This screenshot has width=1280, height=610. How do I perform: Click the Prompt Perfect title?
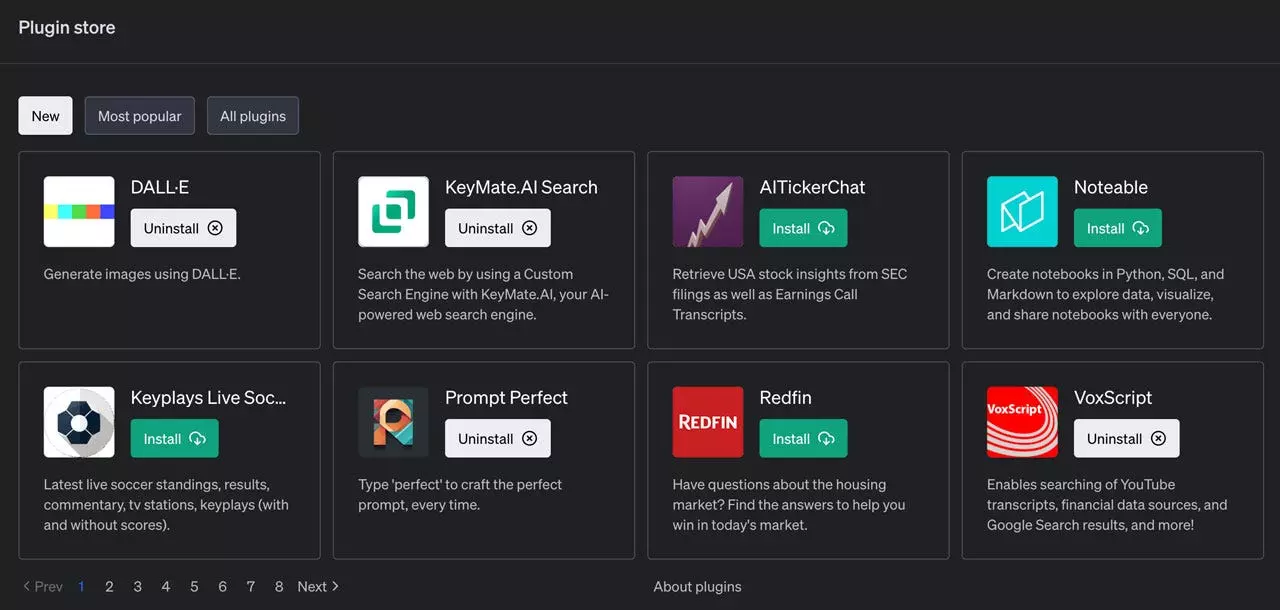[506, 397]
